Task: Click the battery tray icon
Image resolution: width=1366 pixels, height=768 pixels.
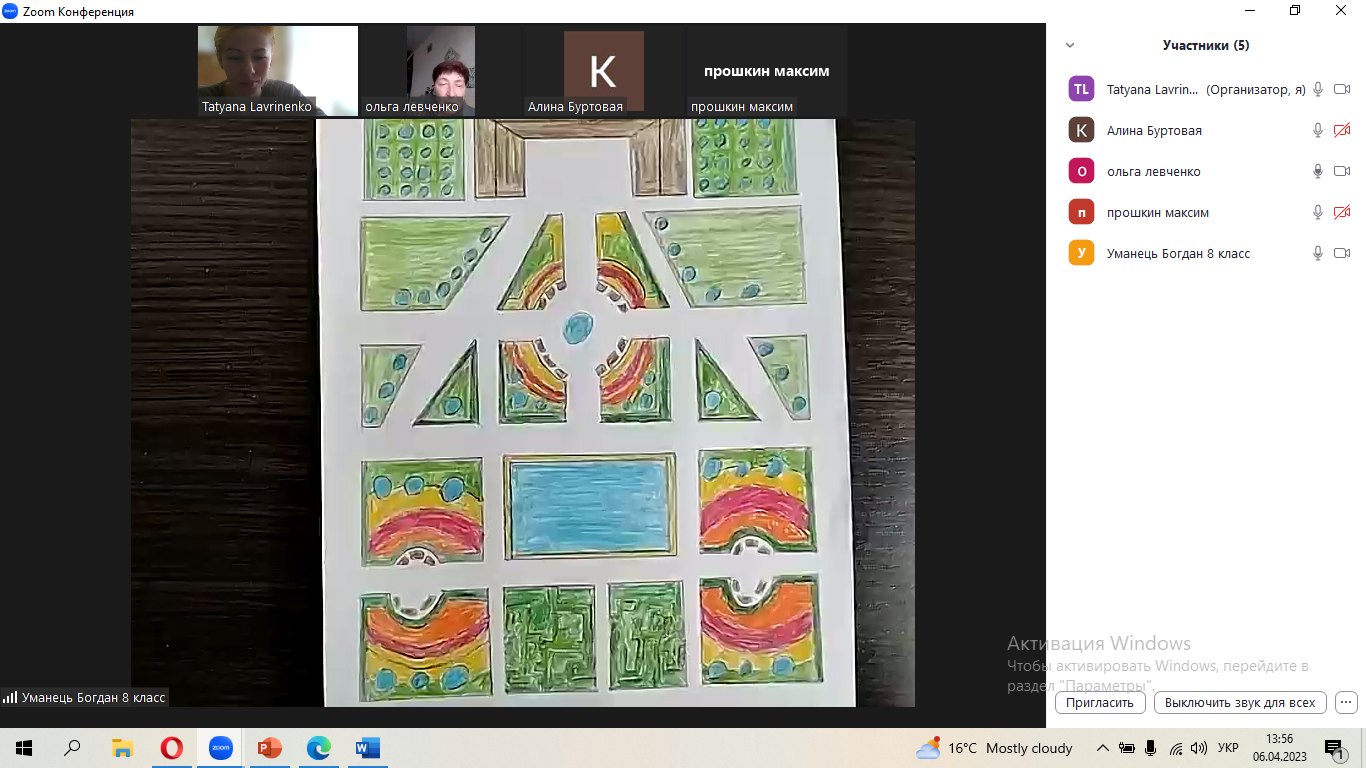Action: [1127, 748]
